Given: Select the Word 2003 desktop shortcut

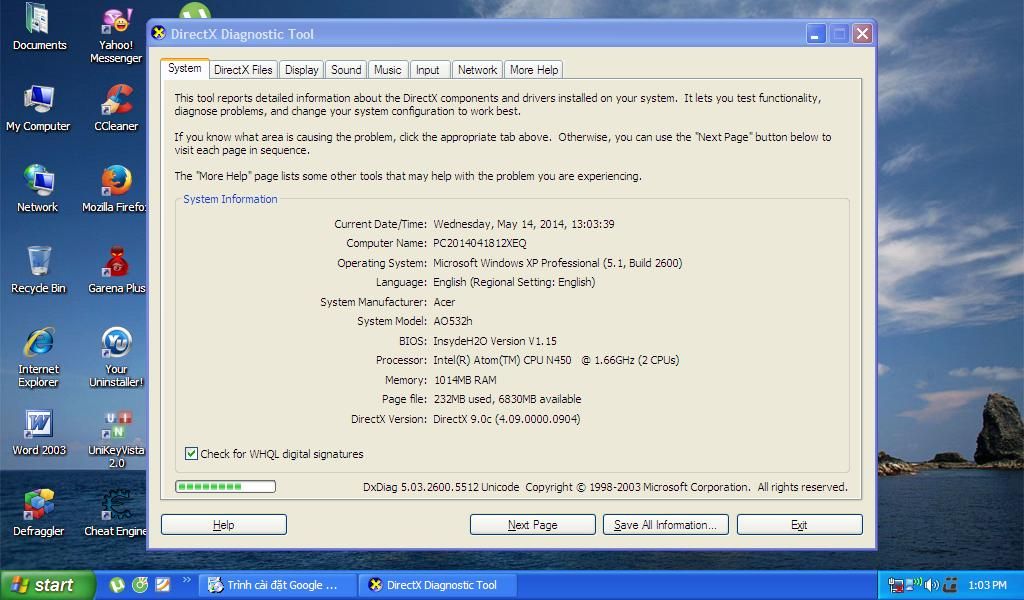Looking at the screenshot, I should pyautogui.click(x=38, y=426).
